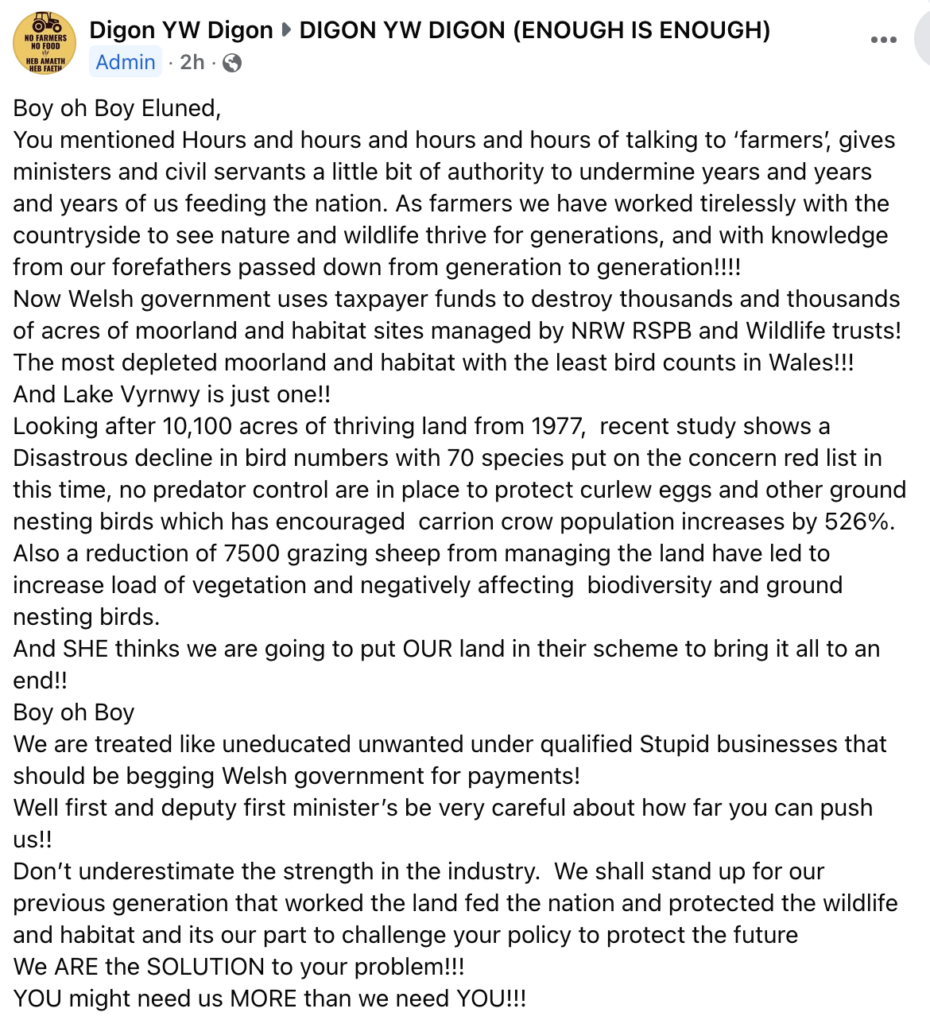930x1024 pixels.
Task: Click the standalone 'Boy oh Boy' line
Action: tap(74, 713)
